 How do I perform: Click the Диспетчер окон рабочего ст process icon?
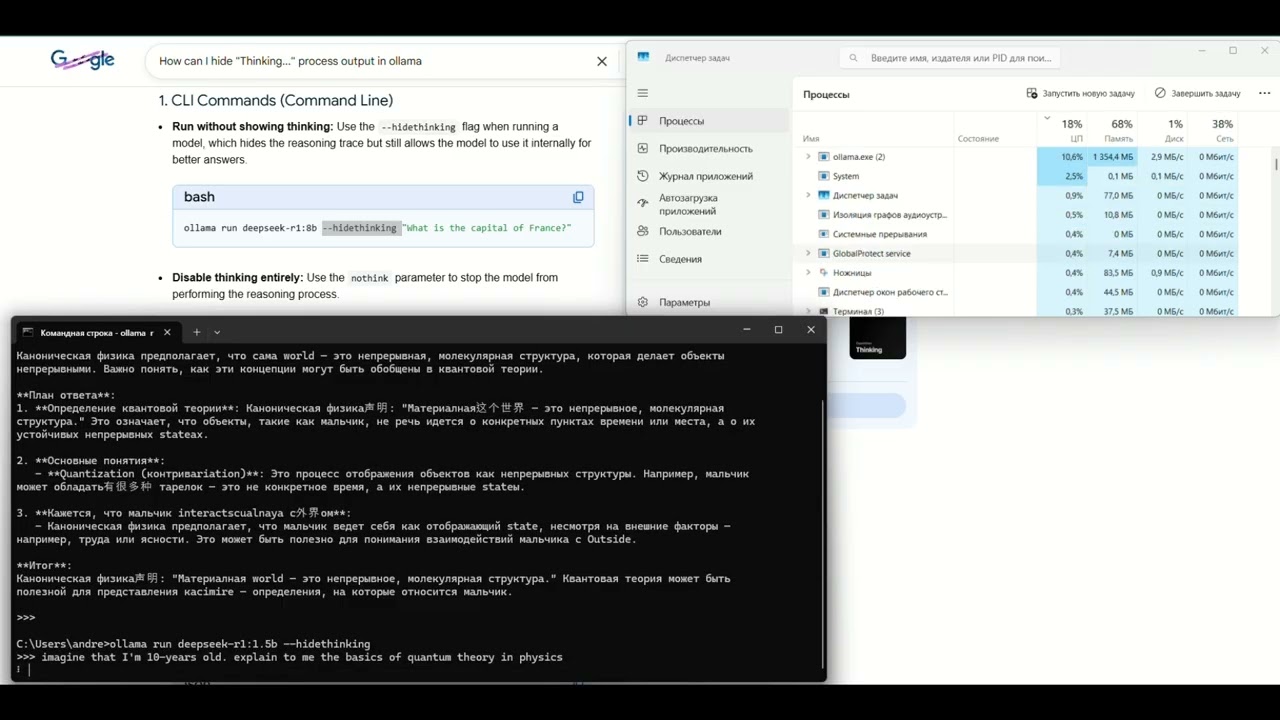point(824,292)
